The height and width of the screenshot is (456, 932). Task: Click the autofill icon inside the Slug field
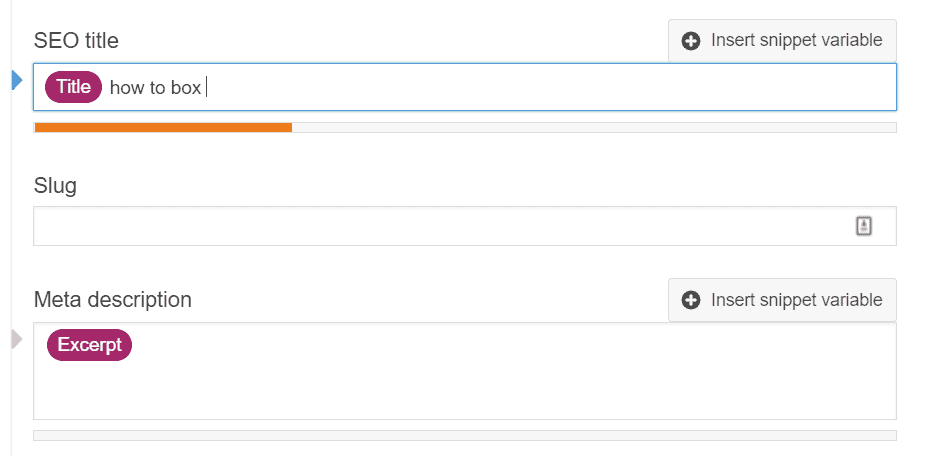[864, 226]
